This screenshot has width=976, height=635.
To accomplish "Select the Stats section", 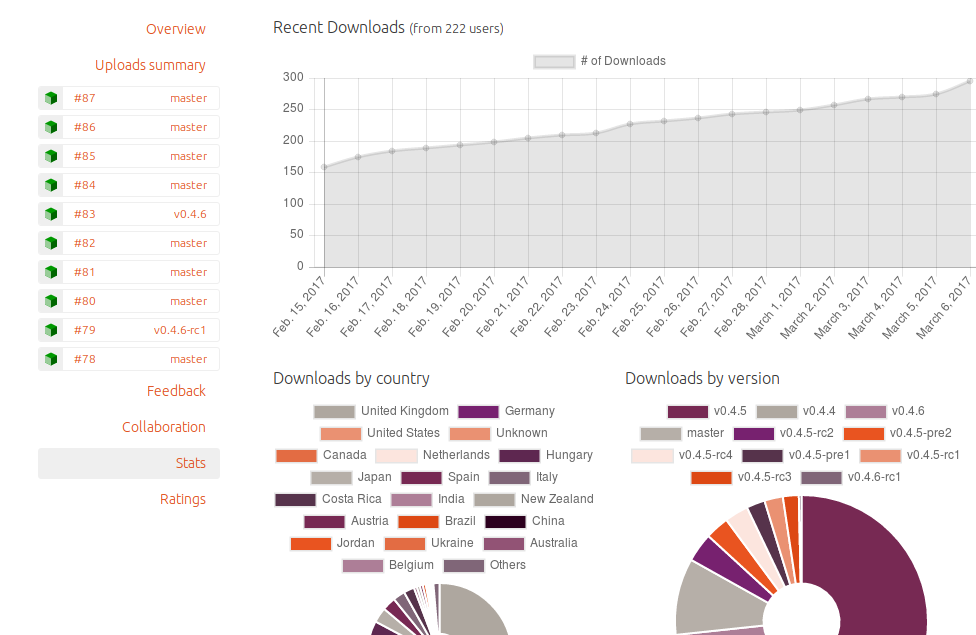I will click(x=129, y=463).
